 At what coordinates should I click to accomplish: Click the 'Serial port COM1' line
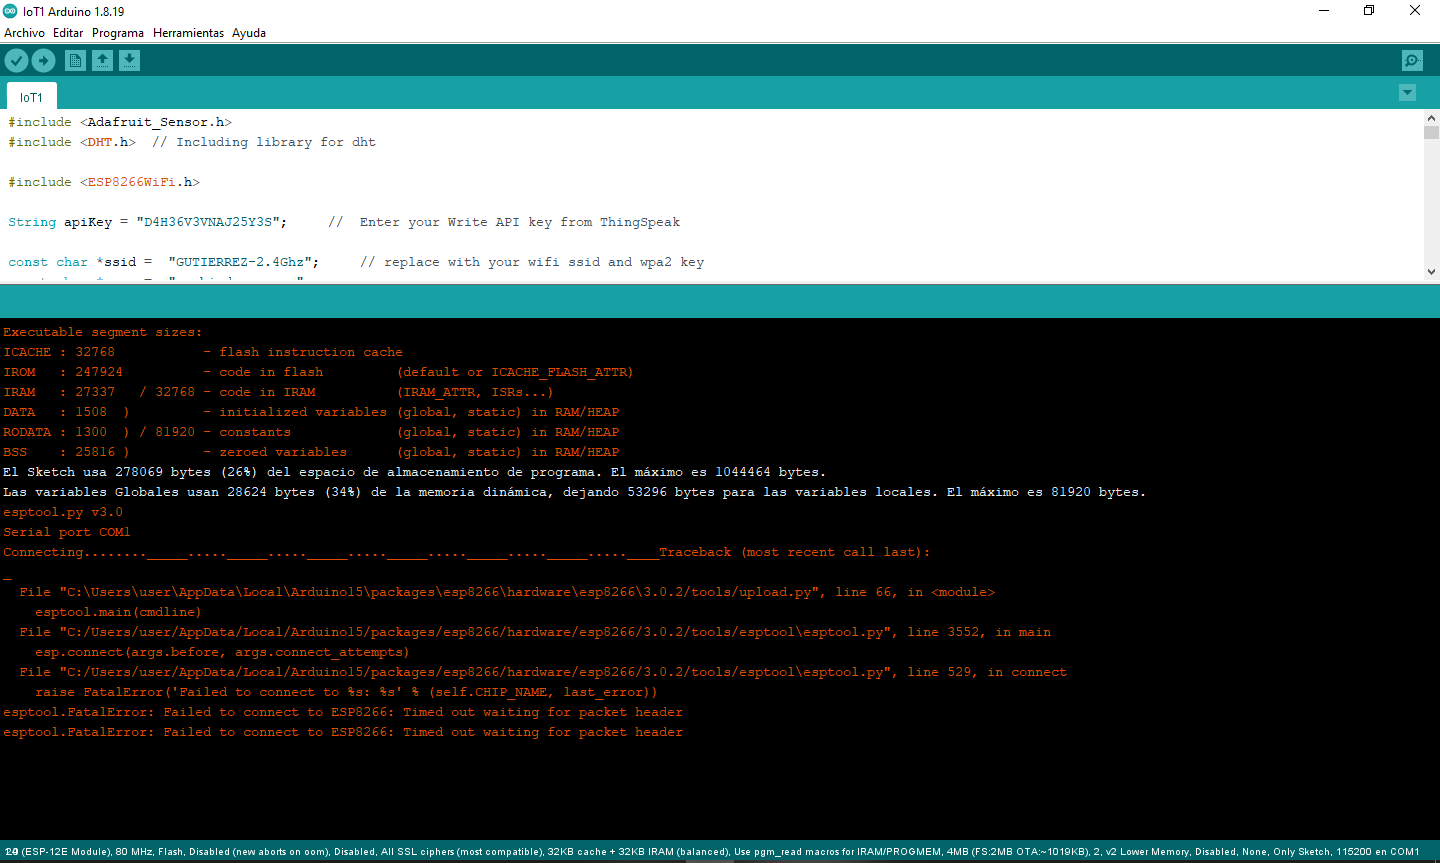point(67,532)
